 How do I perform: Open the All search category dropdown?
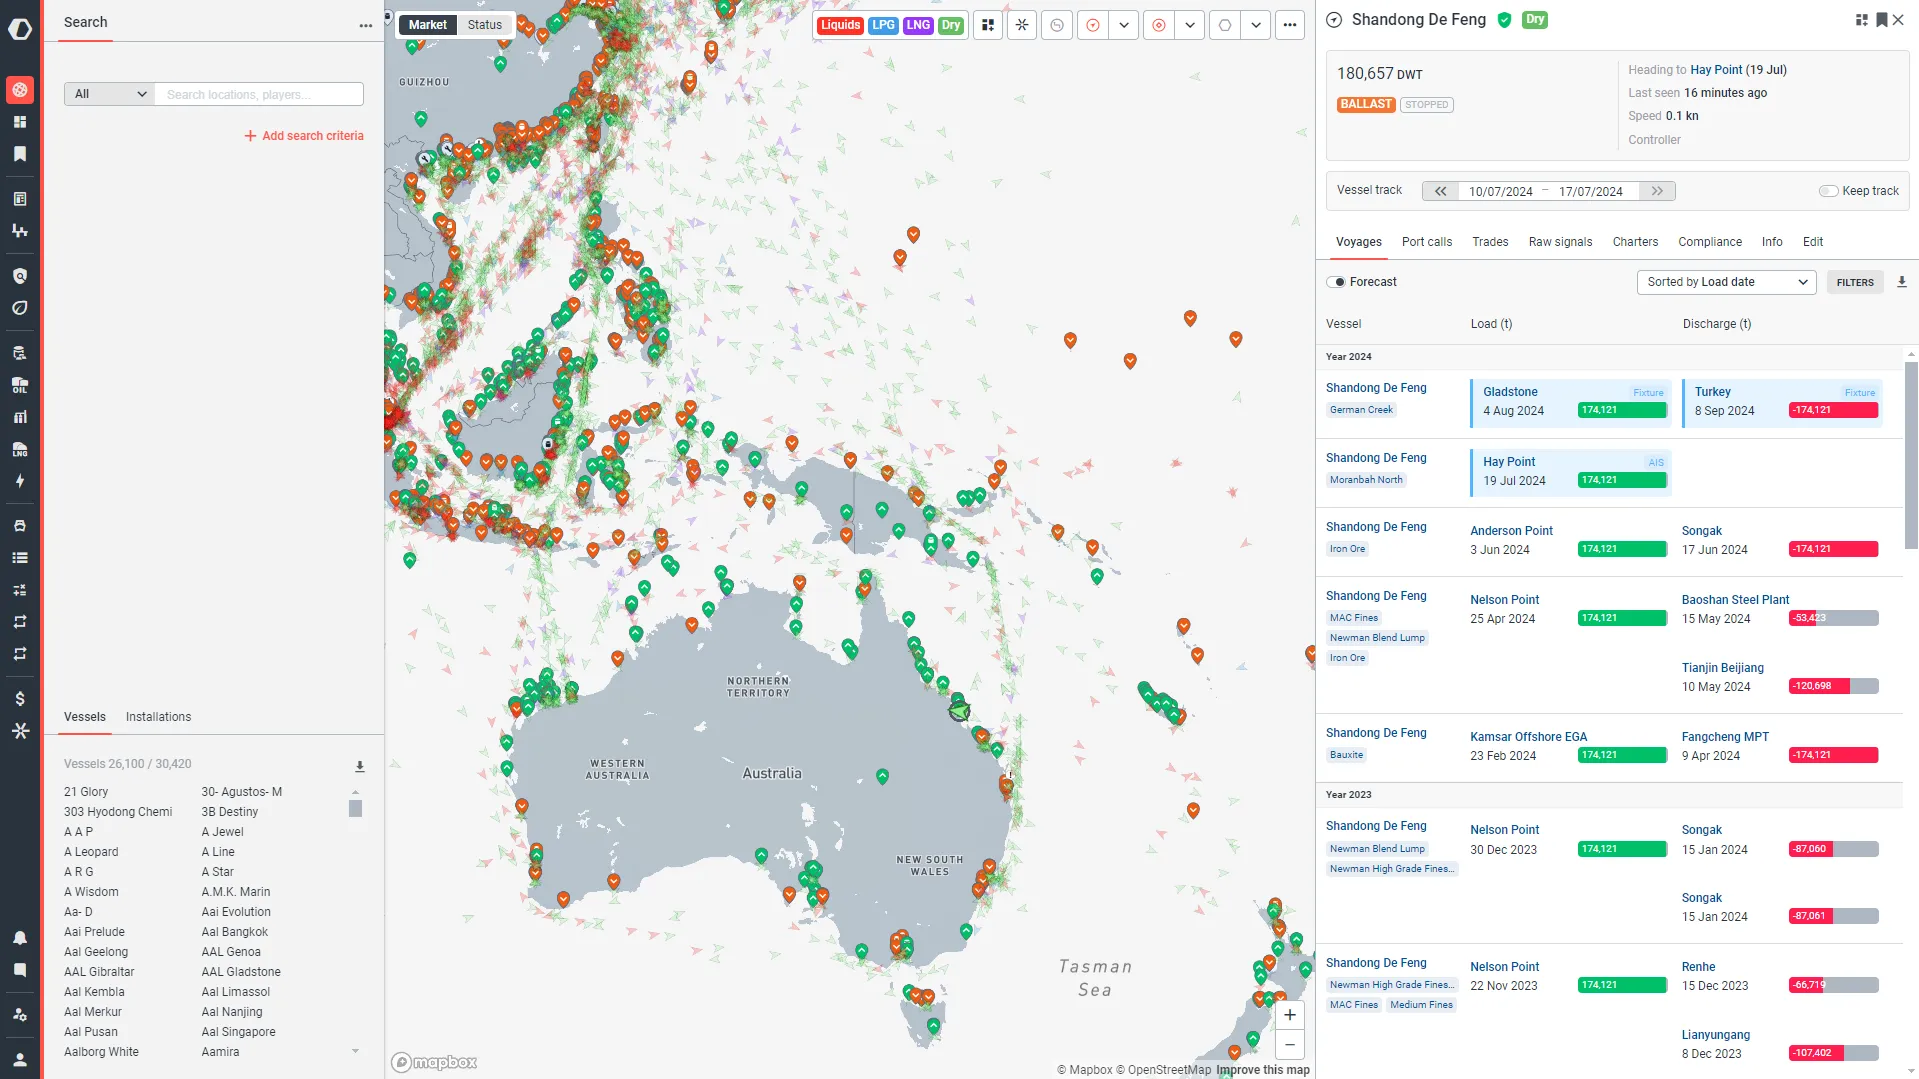(109, 94)
